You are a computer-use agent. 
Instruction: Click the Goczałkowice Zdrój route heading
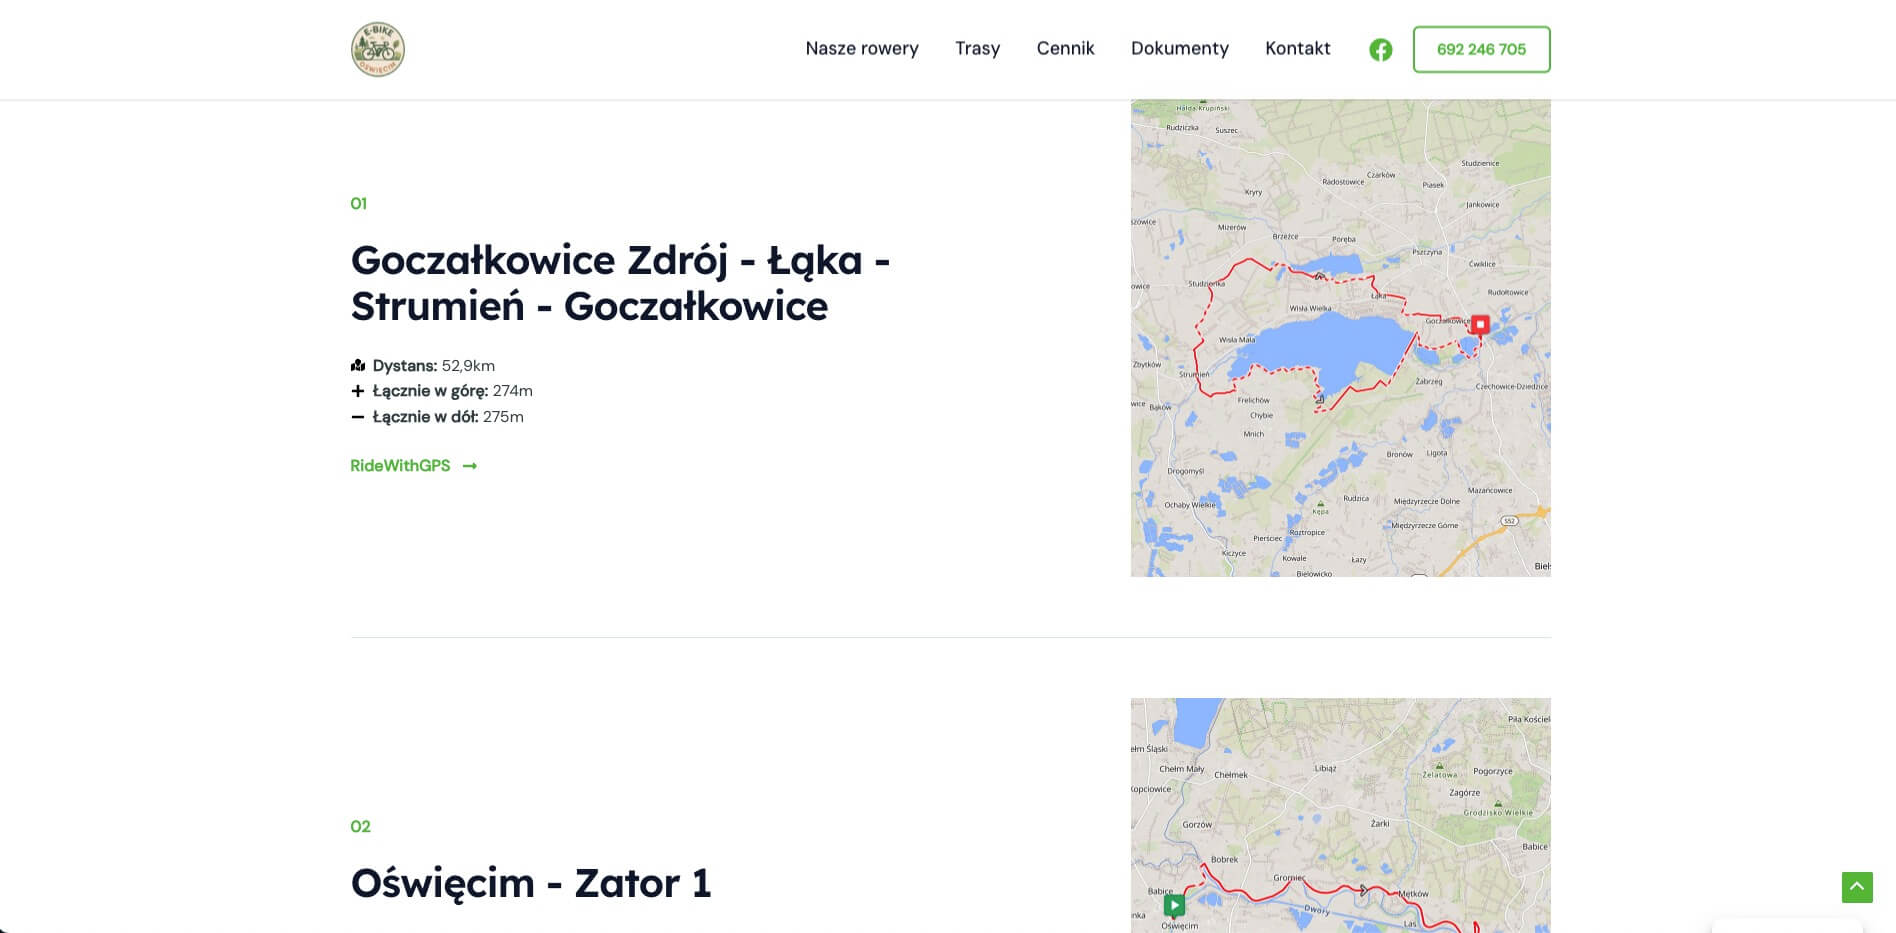(x=620, y=283)
